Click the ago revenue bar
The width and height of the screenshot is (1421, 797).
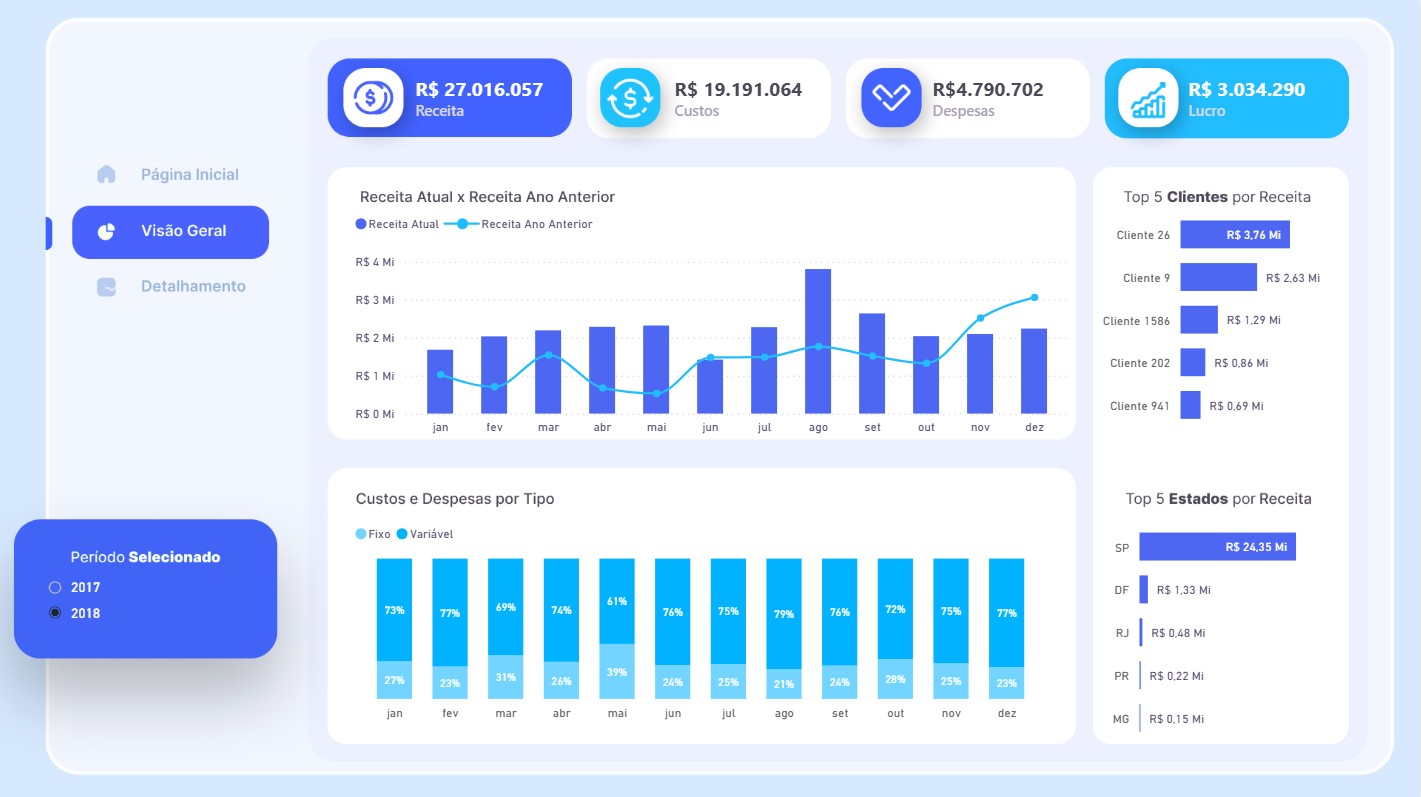818,340
